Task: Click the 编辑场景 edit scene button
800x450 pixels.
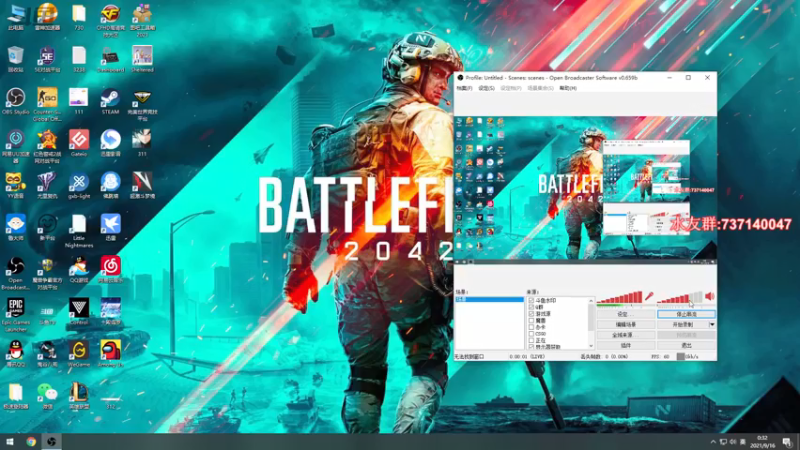Action: (x=626, y=324)
